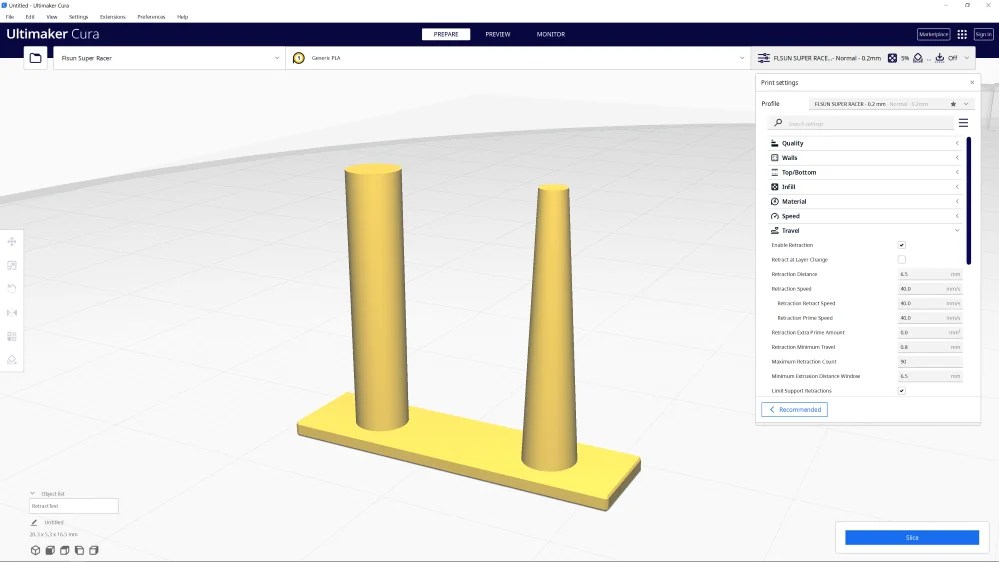This screenshot has height=562, width=999.
Task: Switch to the MONITOR stage tab
Action: 550,34
